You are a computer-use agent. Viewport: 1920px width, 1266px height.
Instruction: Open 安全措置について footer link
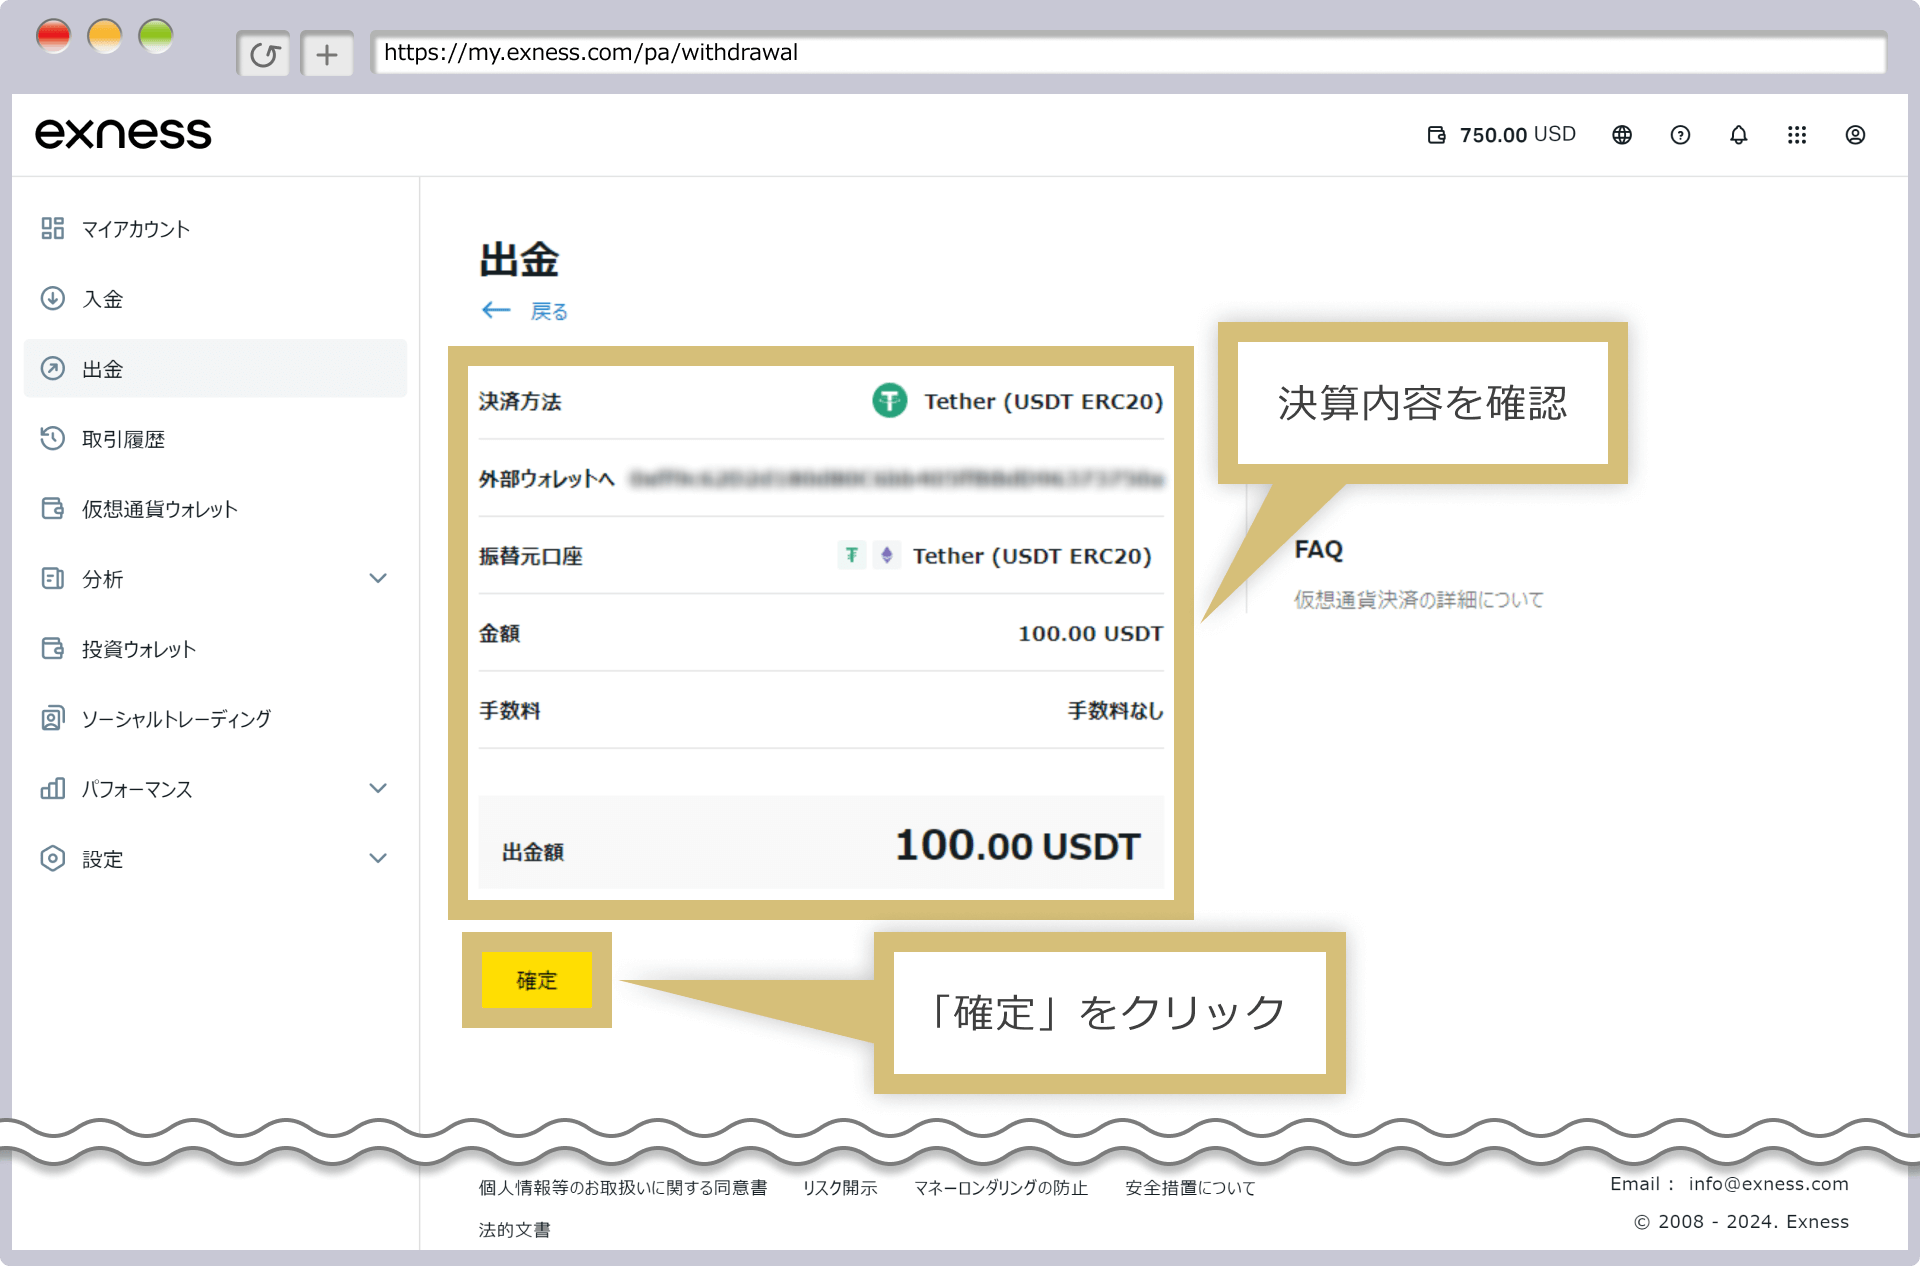(1190, 1188)
